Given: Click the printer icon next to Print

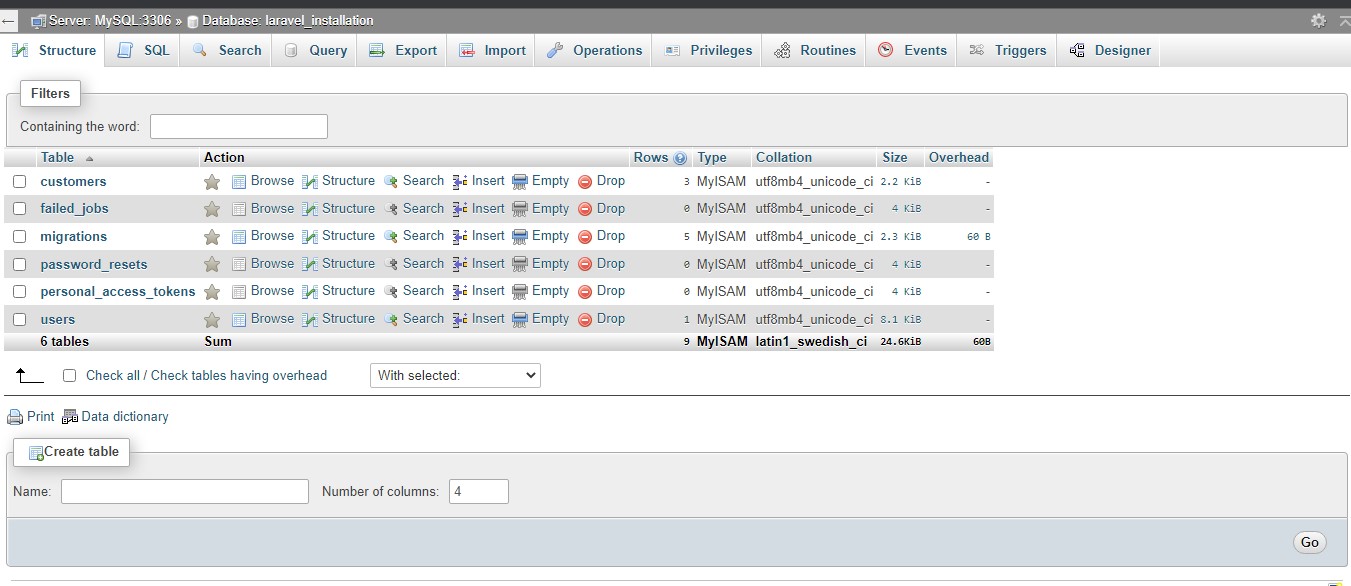Looking at the screenshot, I should point(15,417).
